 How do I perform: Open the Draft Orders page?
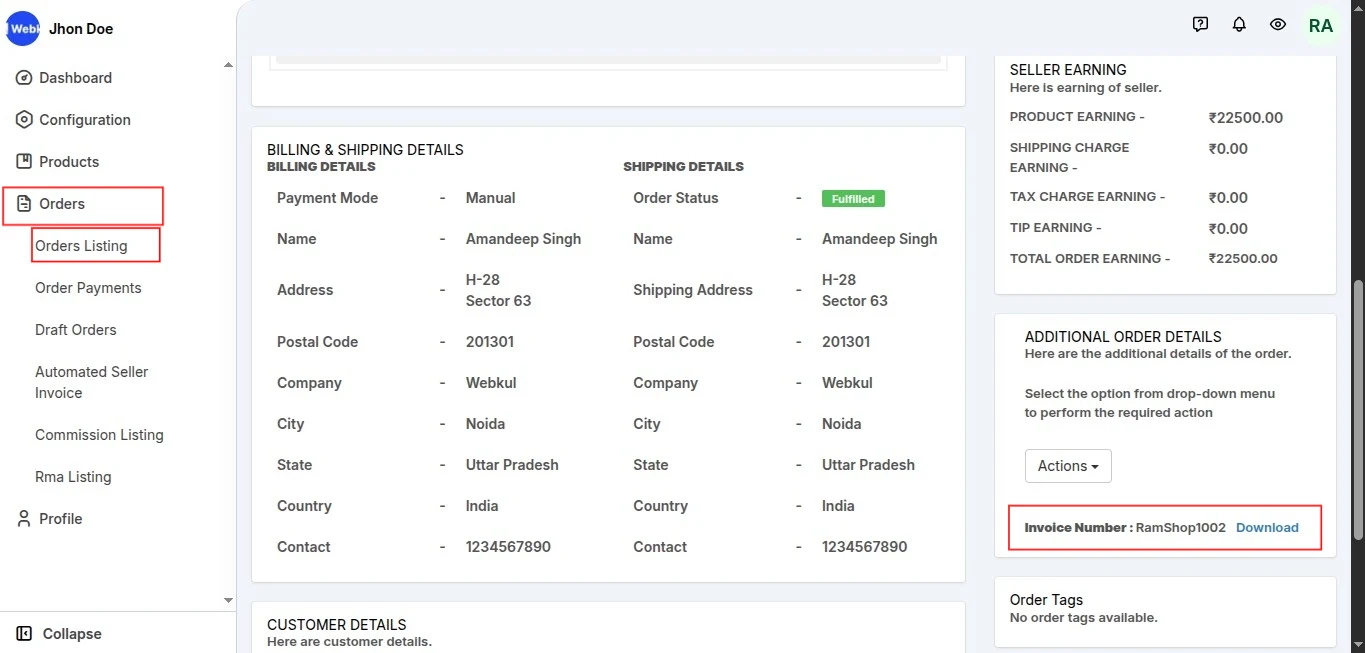click(x=76, y=330)
